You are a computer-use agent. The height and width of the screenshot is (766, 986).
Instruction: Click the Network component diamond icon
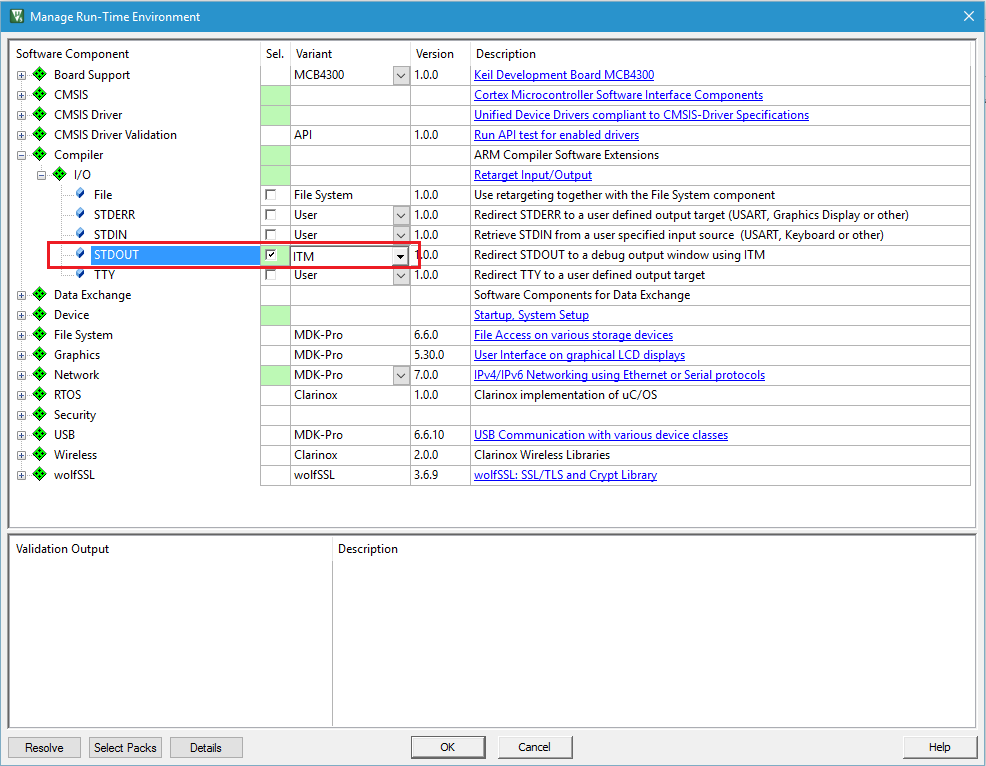click(40, 375)
